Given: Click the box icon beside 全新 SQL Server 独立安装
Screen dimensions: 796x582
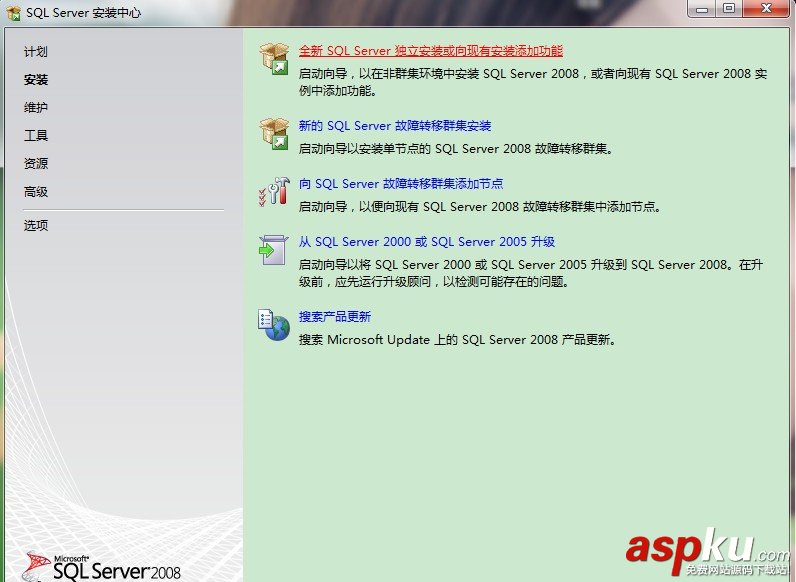Looking at the screenshot, I should (274, 59).
